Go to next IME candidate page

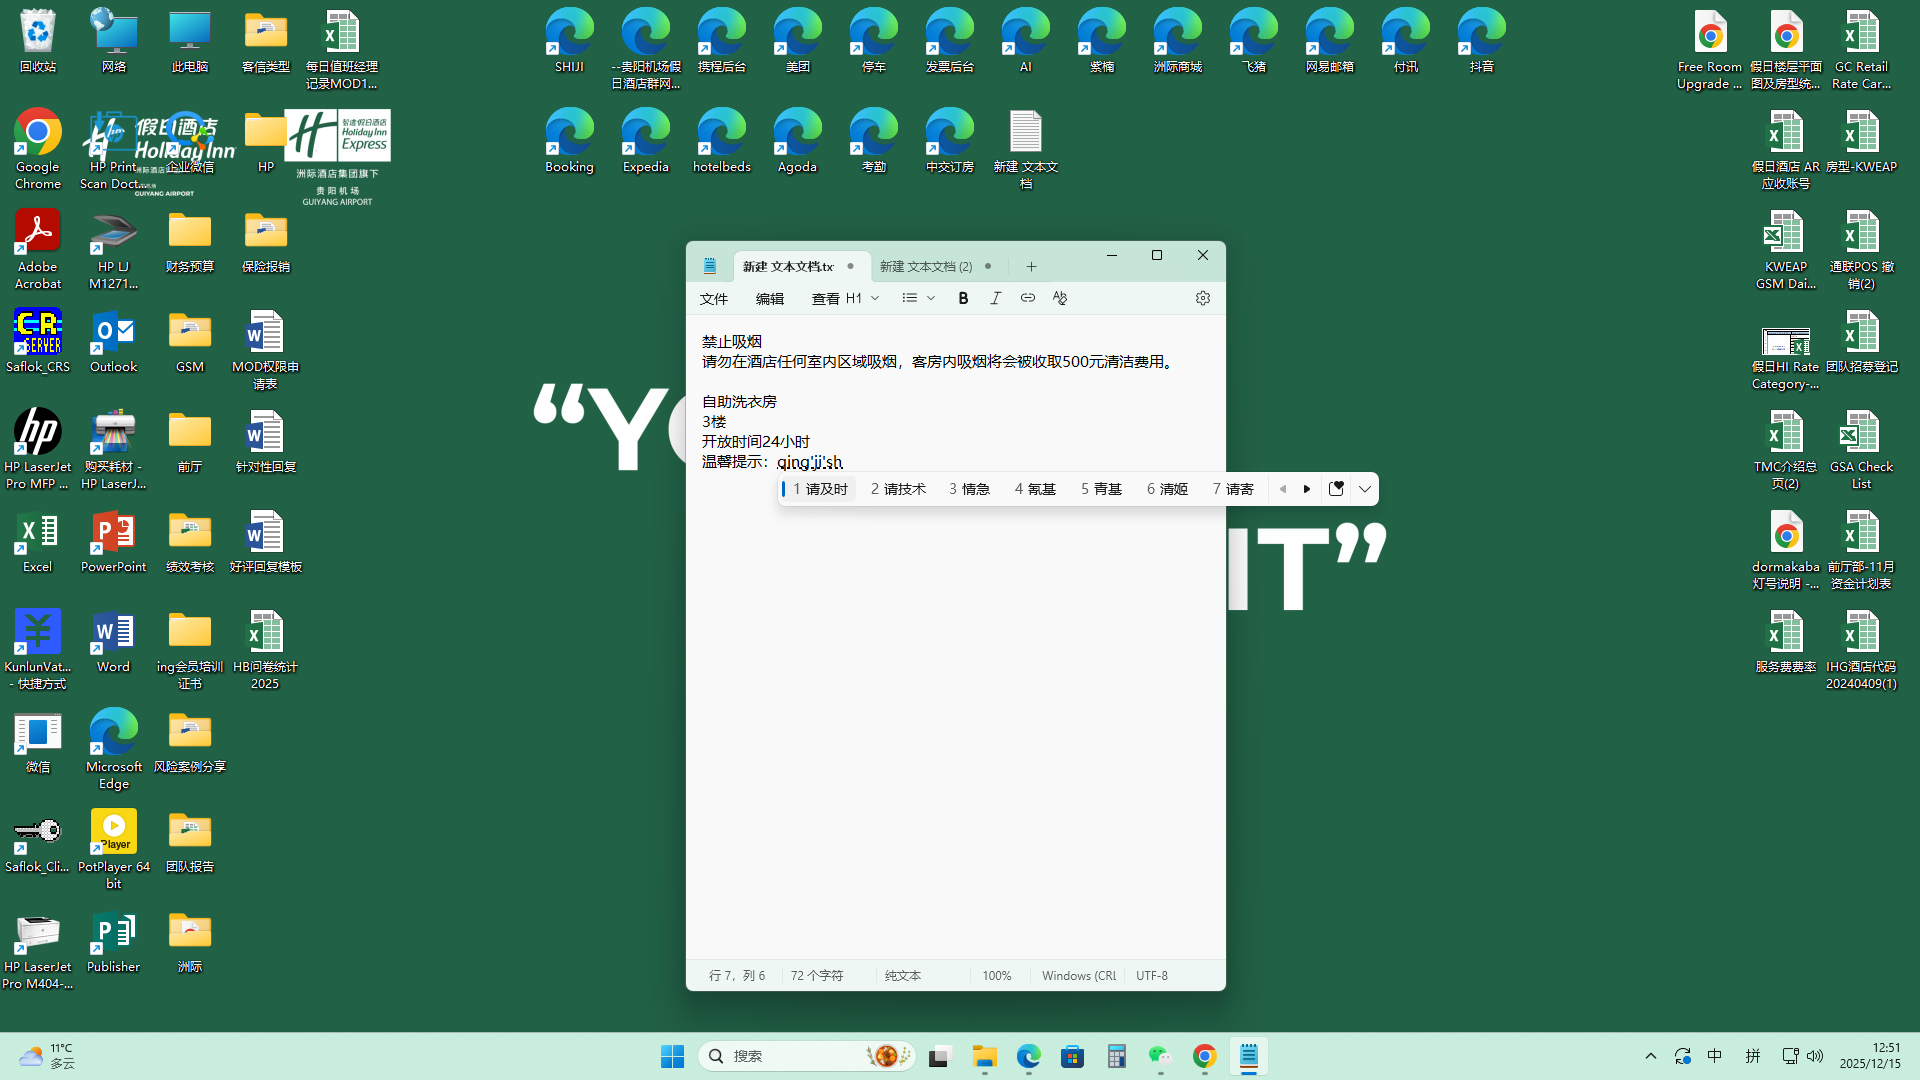click(1307, 489)
